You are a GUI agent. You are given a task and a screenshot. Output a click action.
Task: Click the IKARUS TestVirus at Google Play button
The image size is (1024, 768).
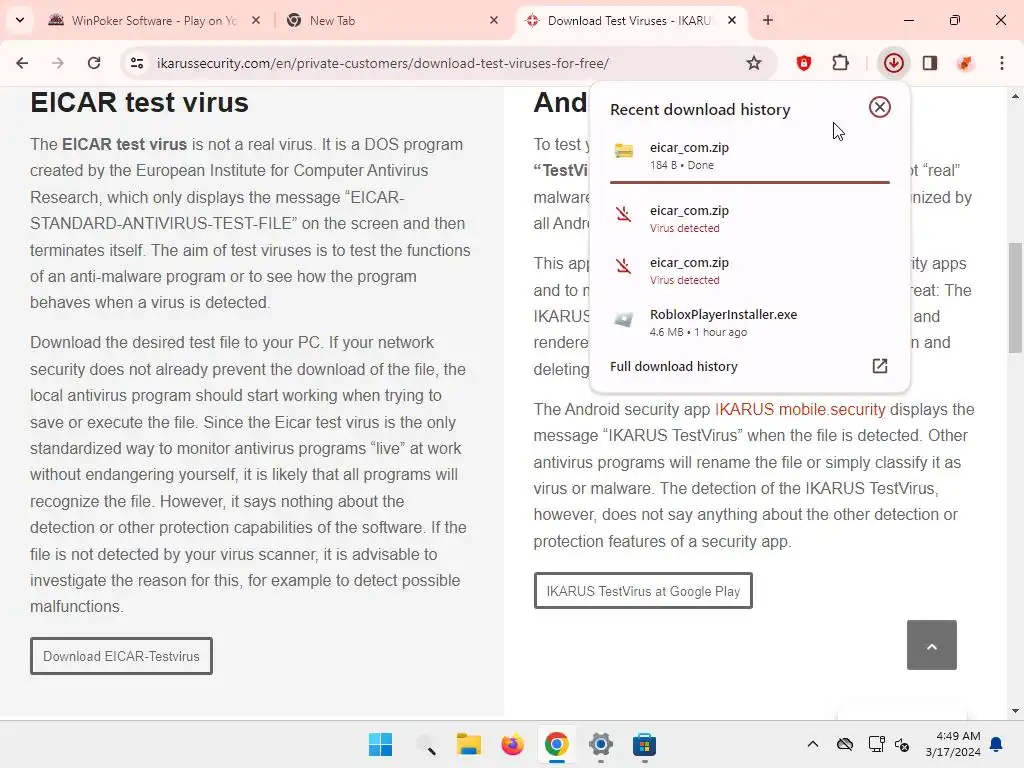643,591
